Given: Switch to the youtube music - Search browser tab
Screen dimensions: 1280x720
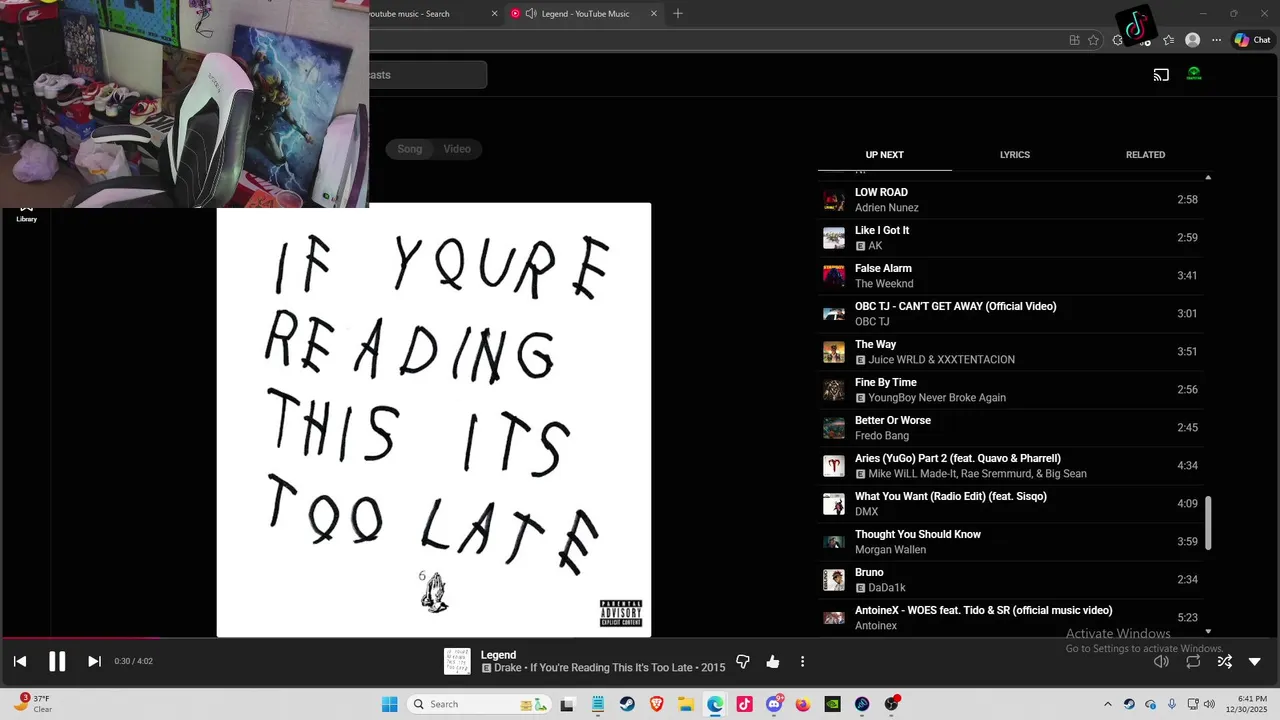Looking at the screenshot, I should [x=410, y=14].
